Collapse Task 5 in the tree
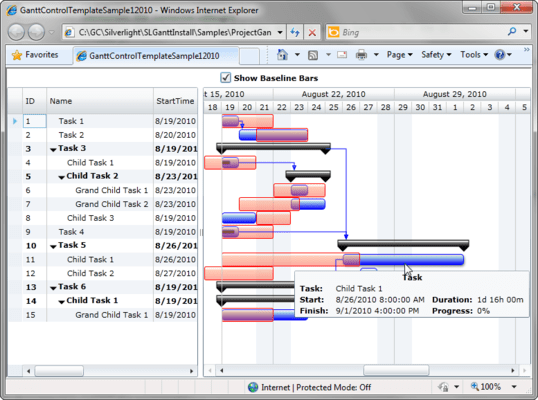Screen dimensions: 538x400 tap(53, 247)
